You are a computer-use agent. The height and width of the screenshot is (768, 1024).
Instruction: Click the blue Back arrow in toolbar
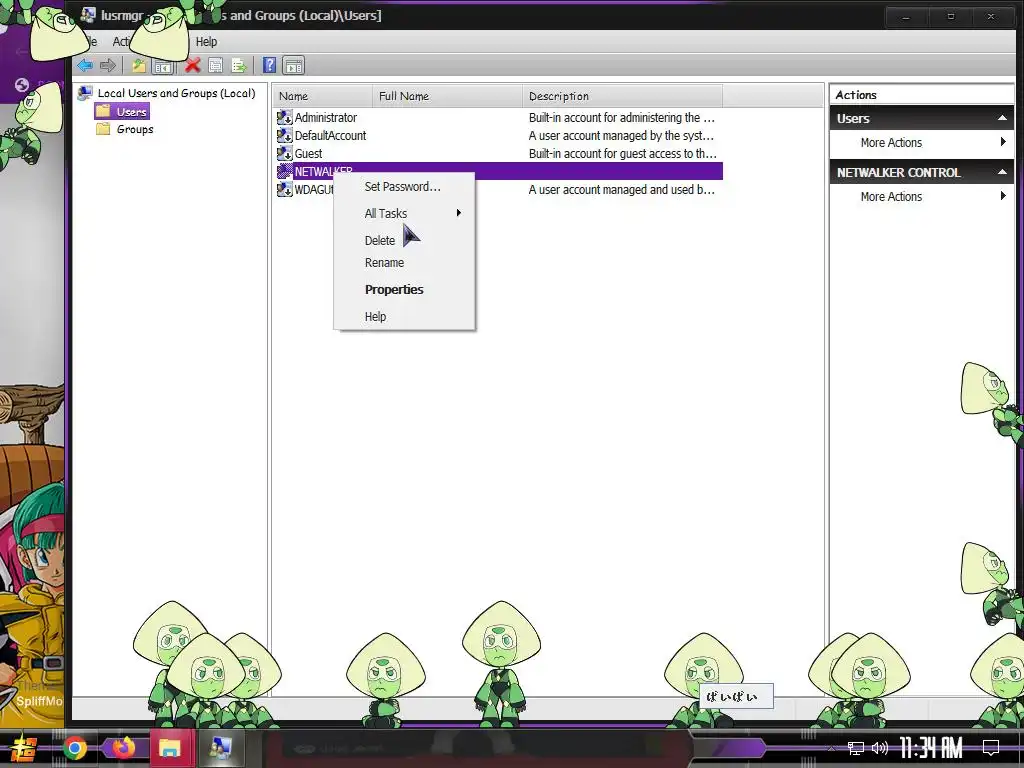tap(85, 65)
